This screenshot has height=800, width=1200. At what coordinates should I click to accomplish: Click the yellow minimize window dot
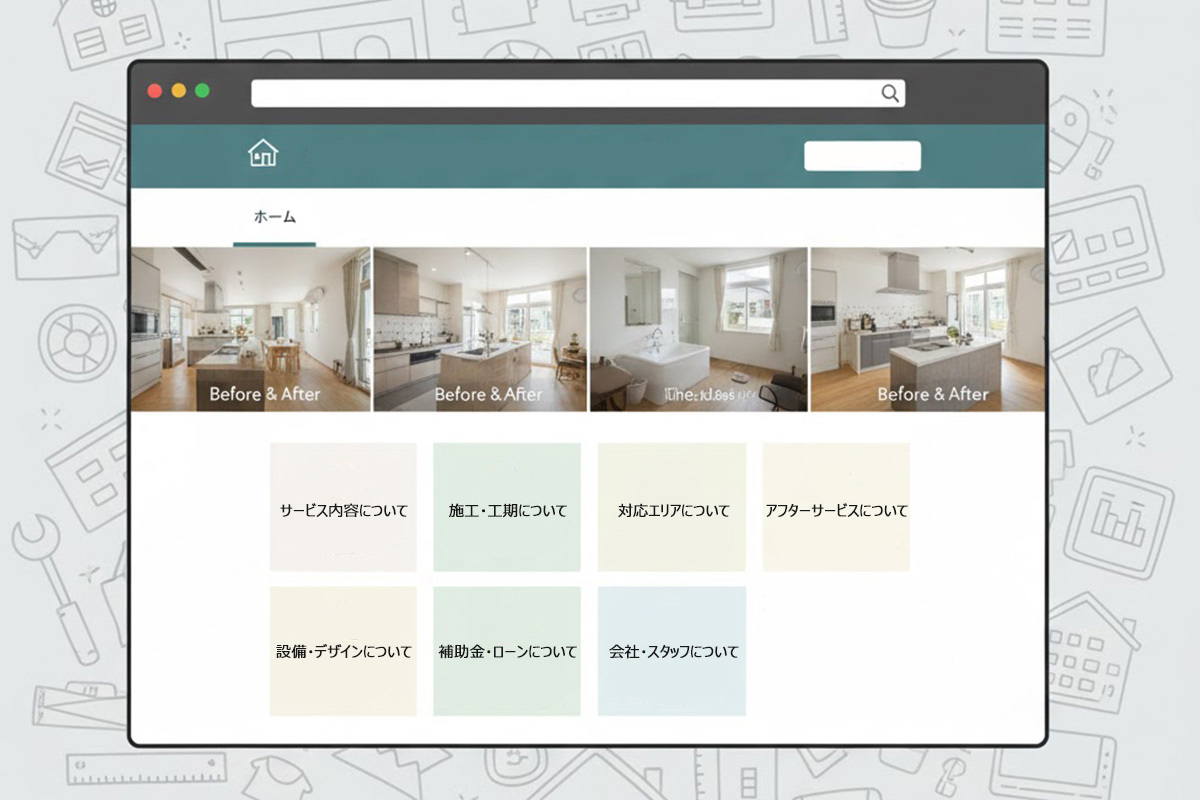point(179,91)
